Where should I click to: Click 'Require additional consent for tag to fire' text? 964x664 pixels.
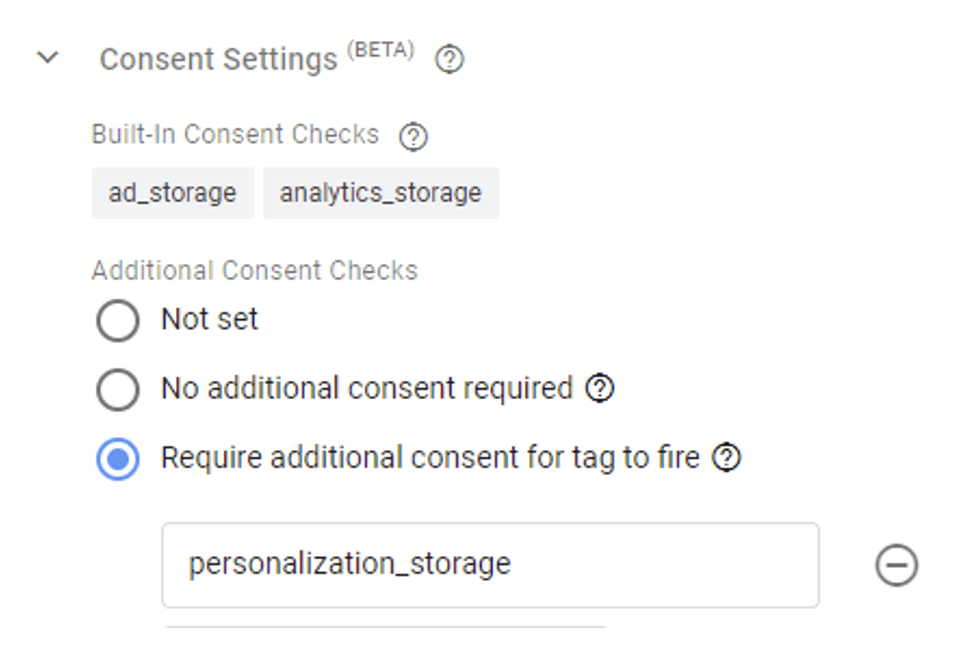point(430,458)
